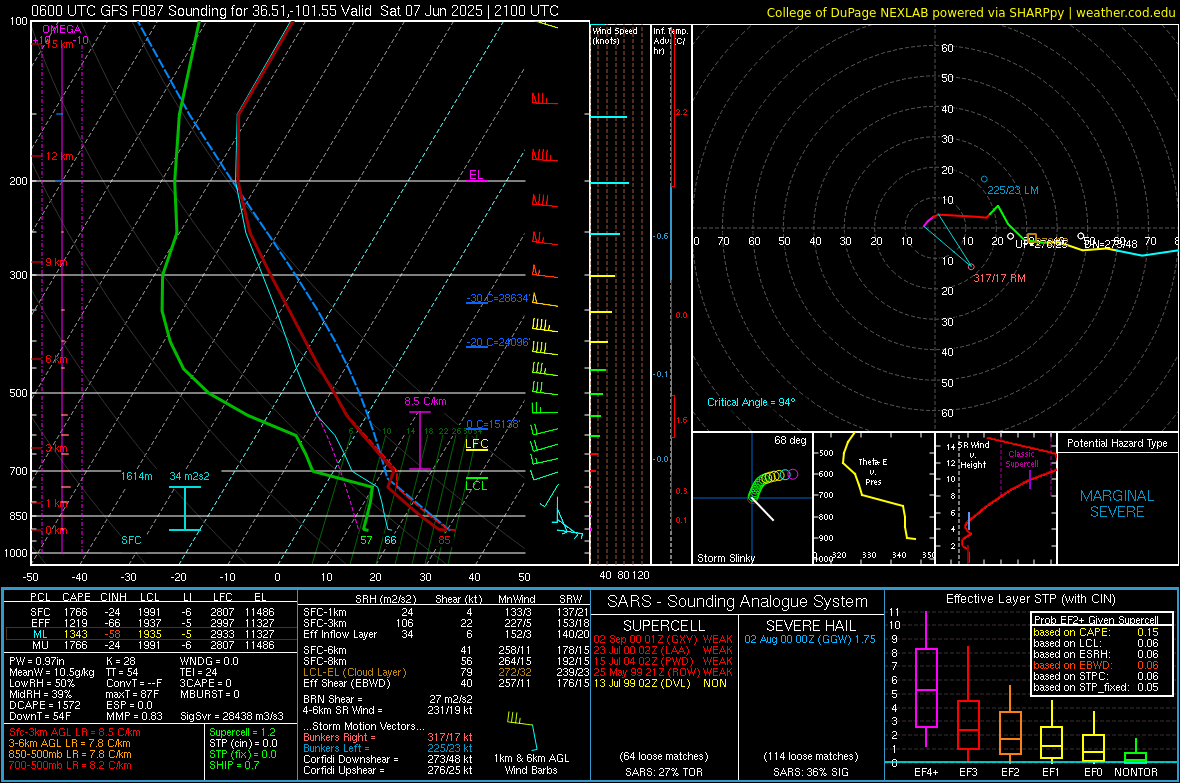Click the 1km & 6km AGL Wind Barbs label
This screenshot has height=783, width=1180.
(531, 764)
